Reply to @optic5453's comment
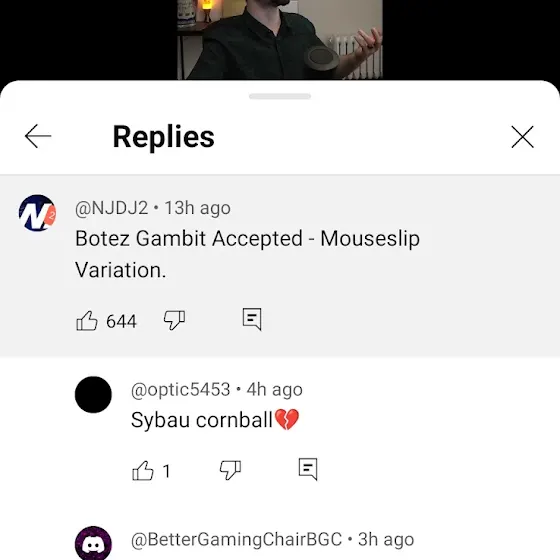 [x=308, y=469]
